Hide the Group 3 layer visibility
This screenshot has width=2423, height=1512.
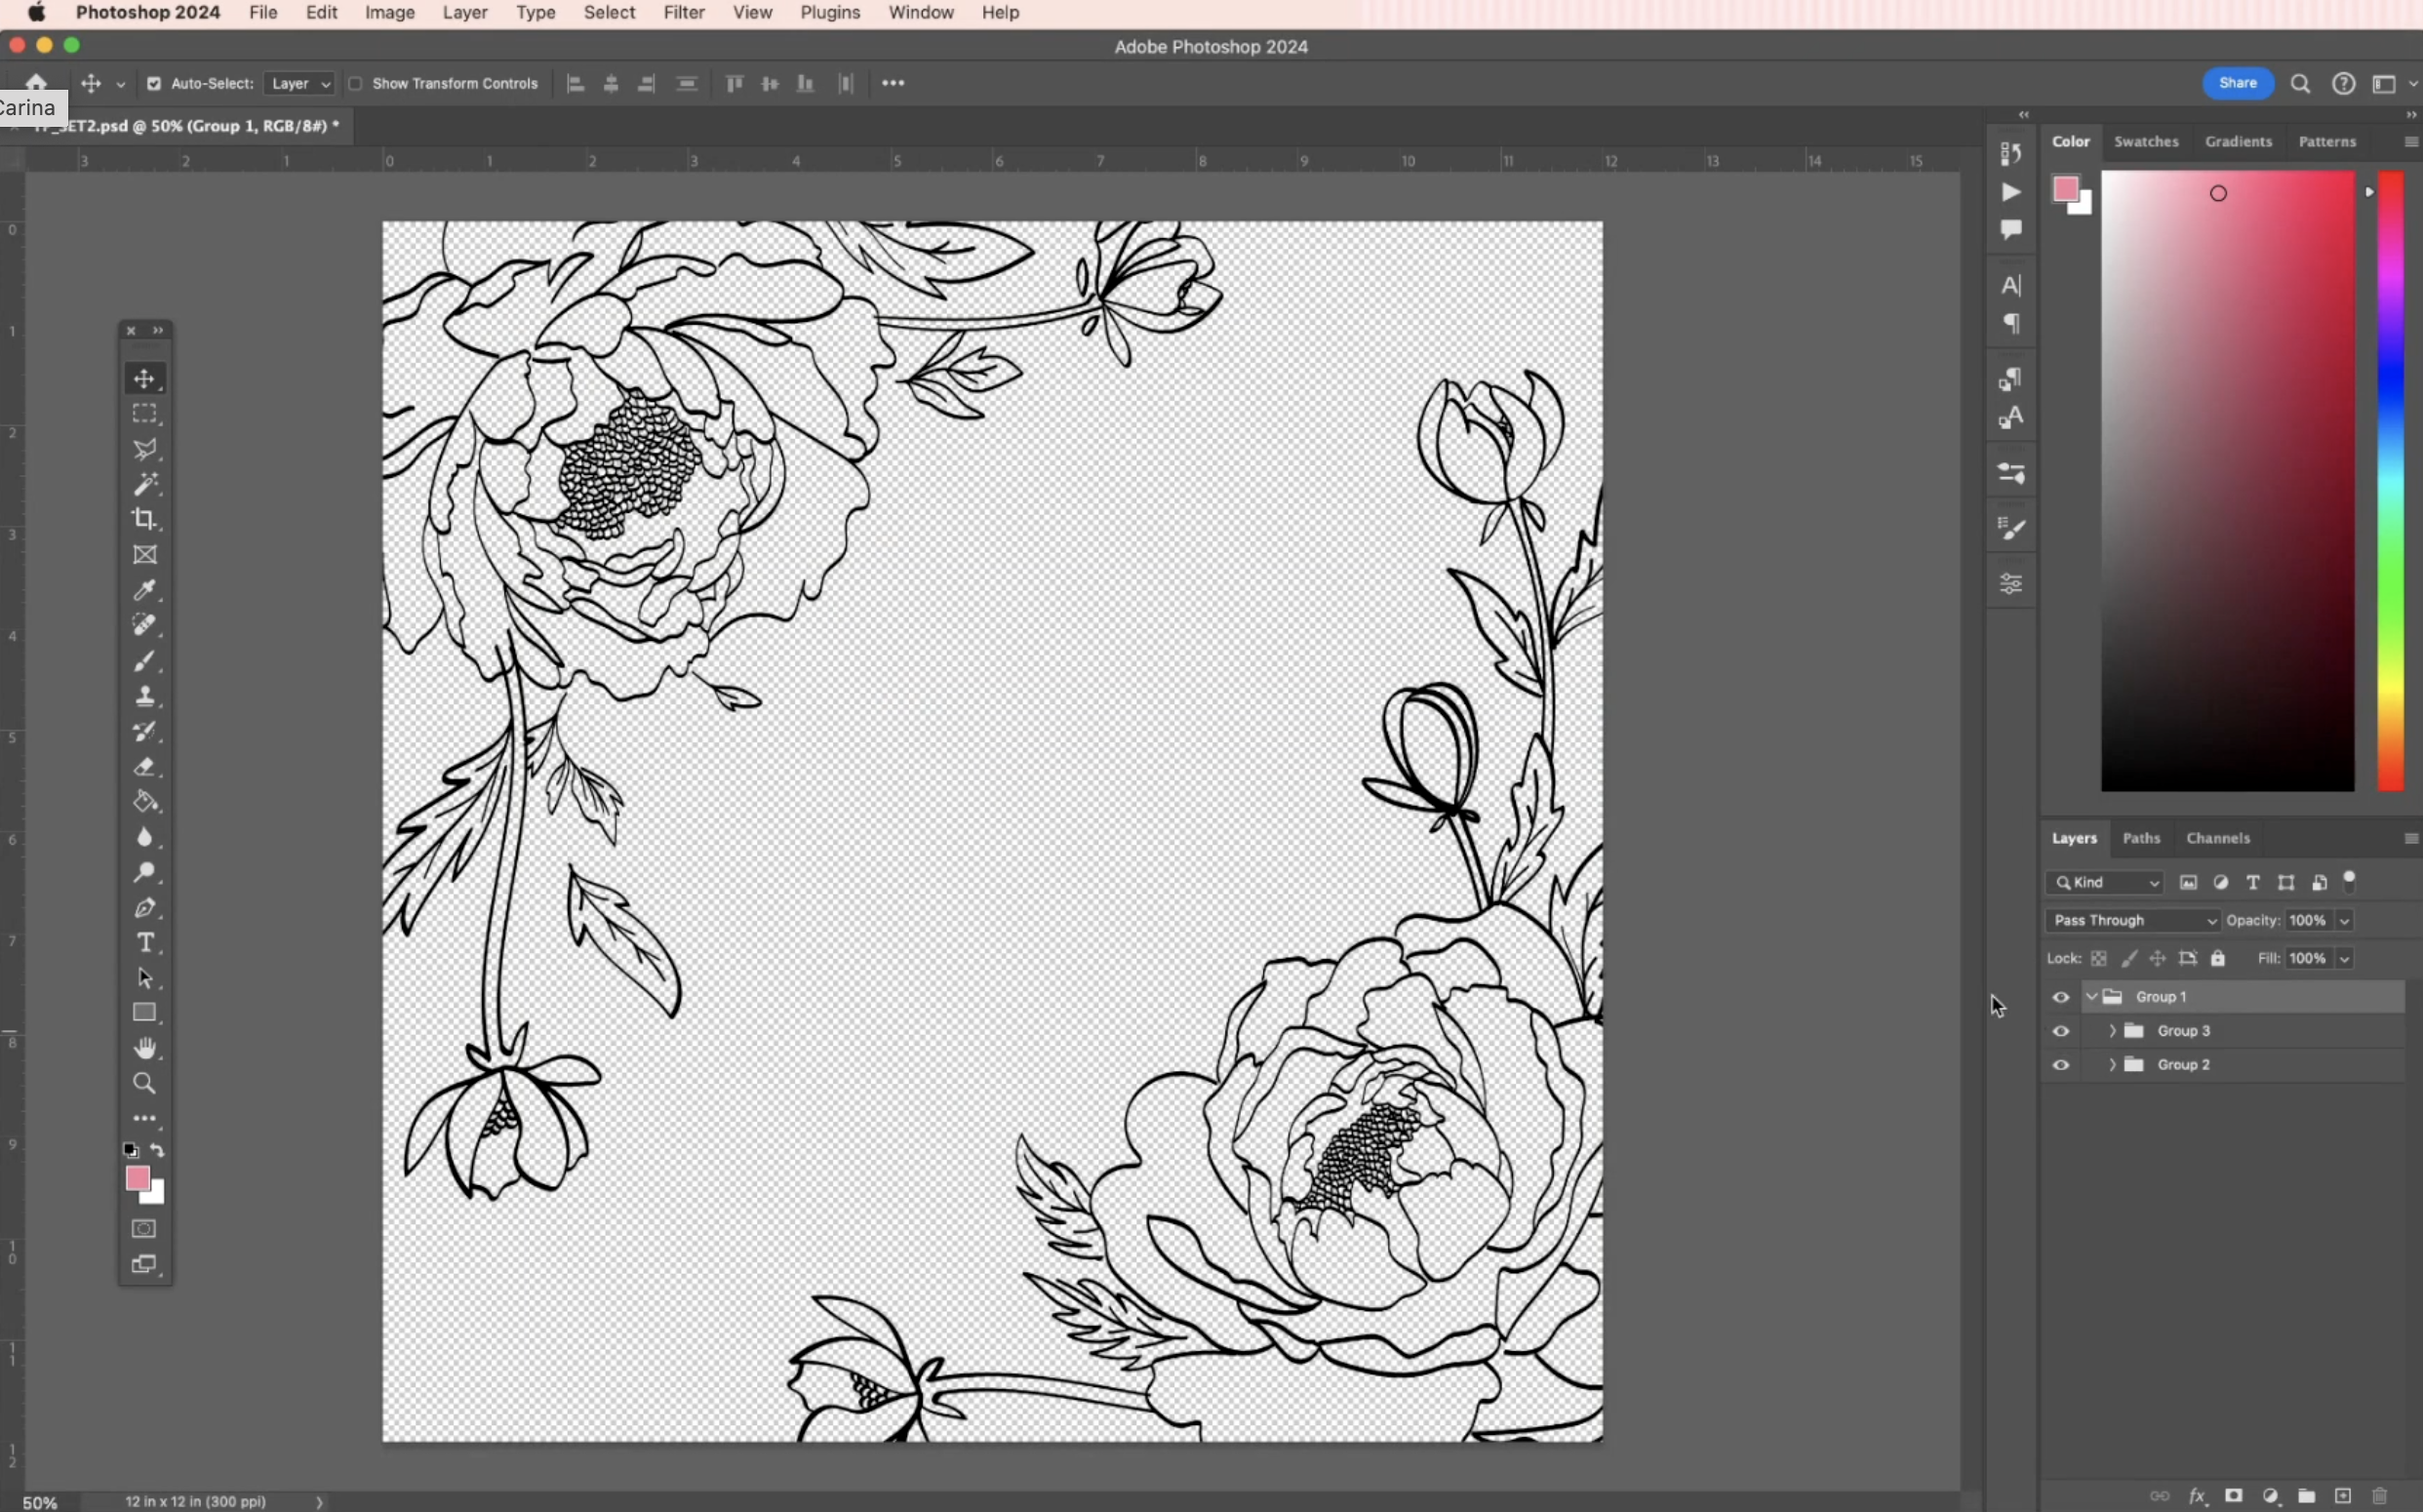[x=2061, y=1031]
